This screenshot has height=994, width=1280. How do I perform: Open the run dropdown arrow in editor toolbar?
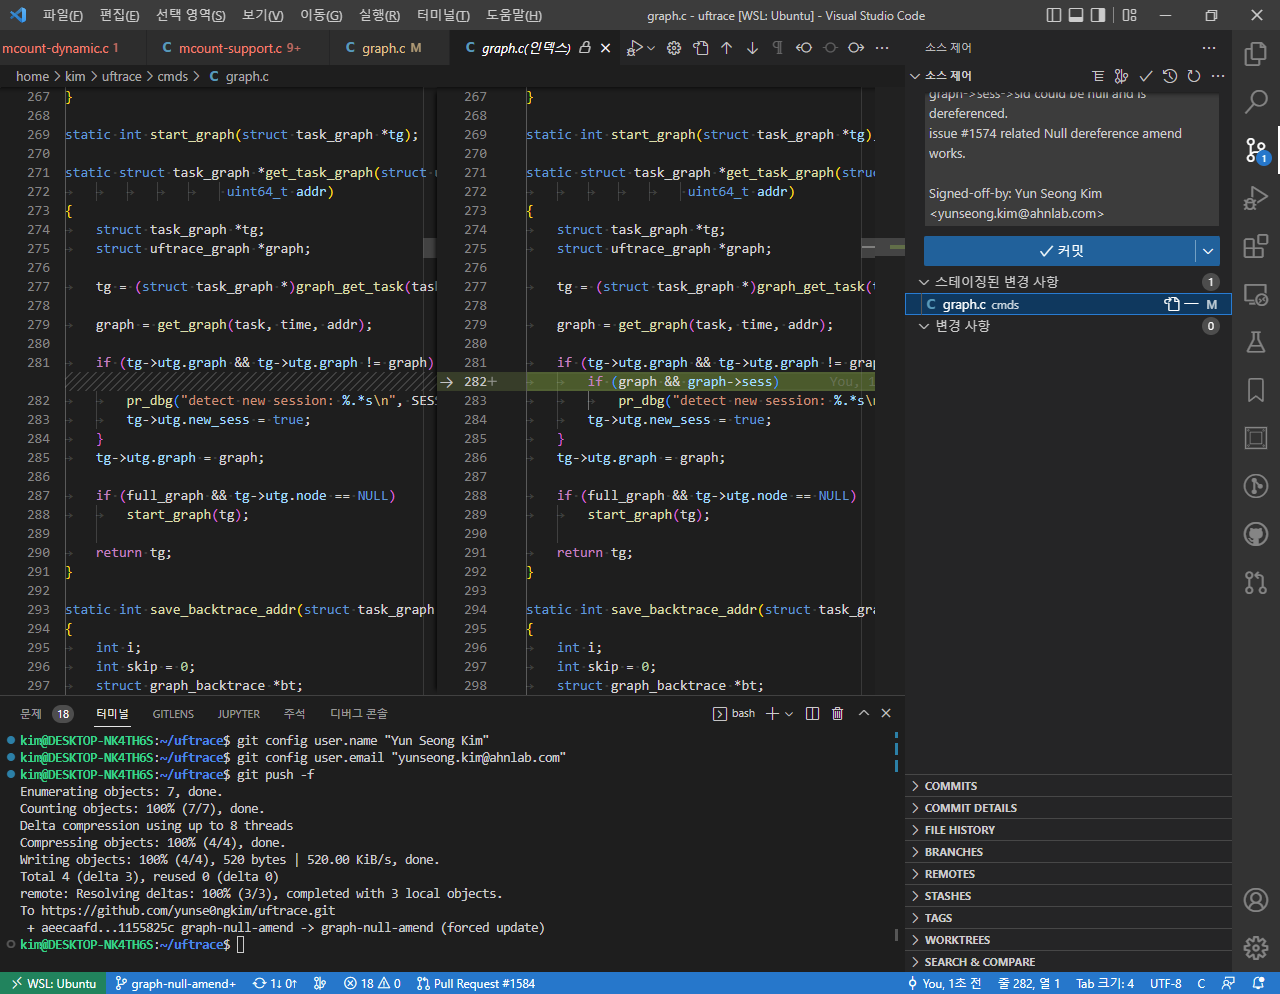coord(651,48)
